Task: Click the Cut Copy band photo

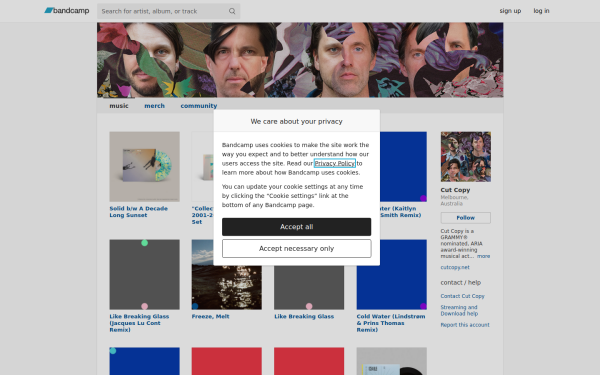Action: pos(466,157)
